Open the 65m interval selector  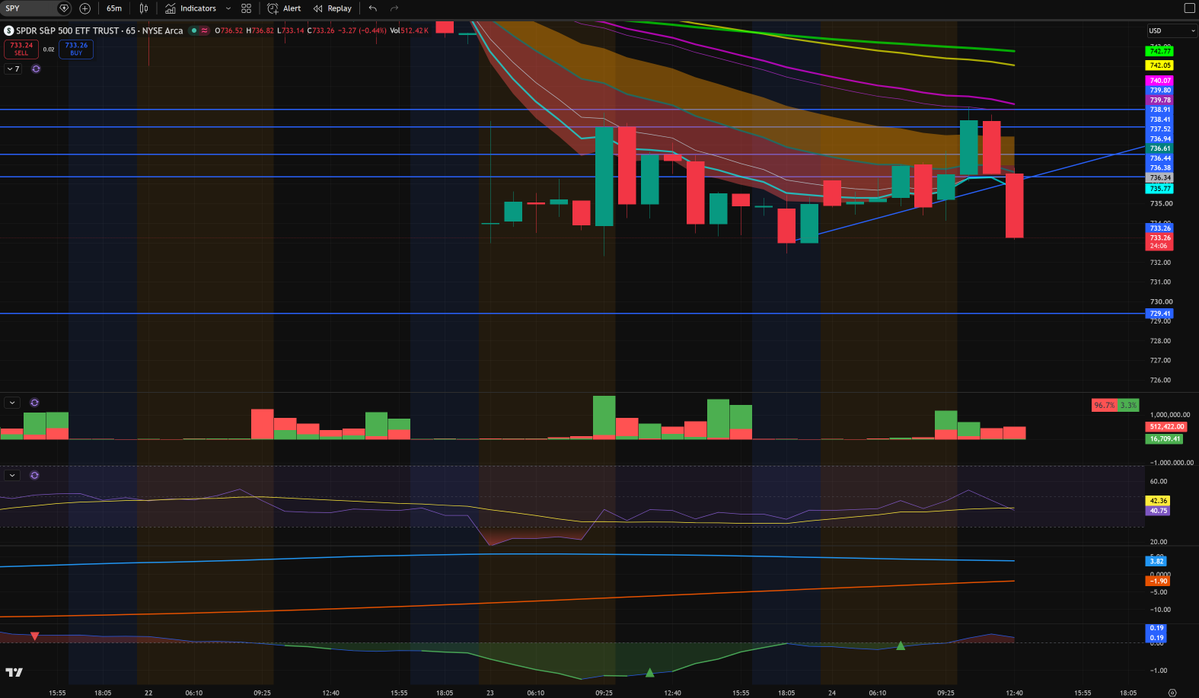point(114,8)
